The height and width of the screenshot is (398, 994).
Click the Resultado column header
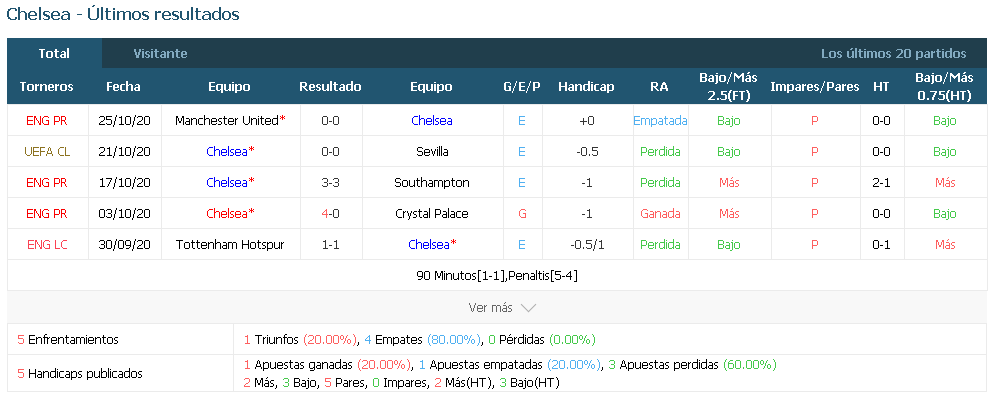330,87
